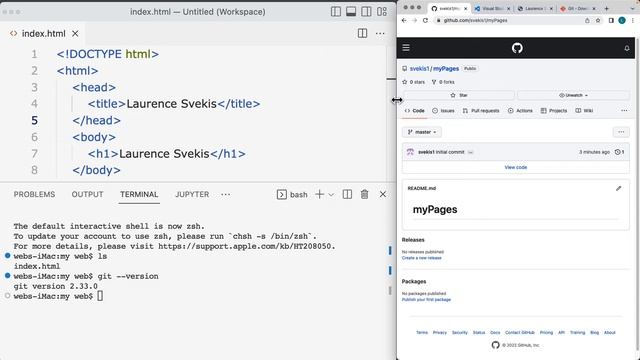This screenshot has height=360, width=640.
Task: Show more repository tabs ellipsis
Action: click(624, 111)
